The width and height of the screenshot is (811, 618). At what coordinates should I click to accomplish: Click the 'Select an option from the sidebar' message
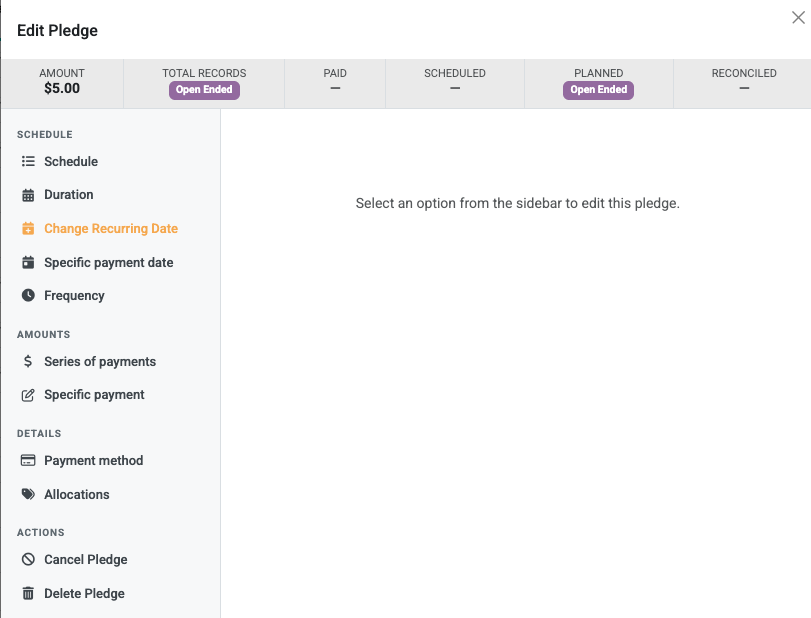tap(518, 203)
